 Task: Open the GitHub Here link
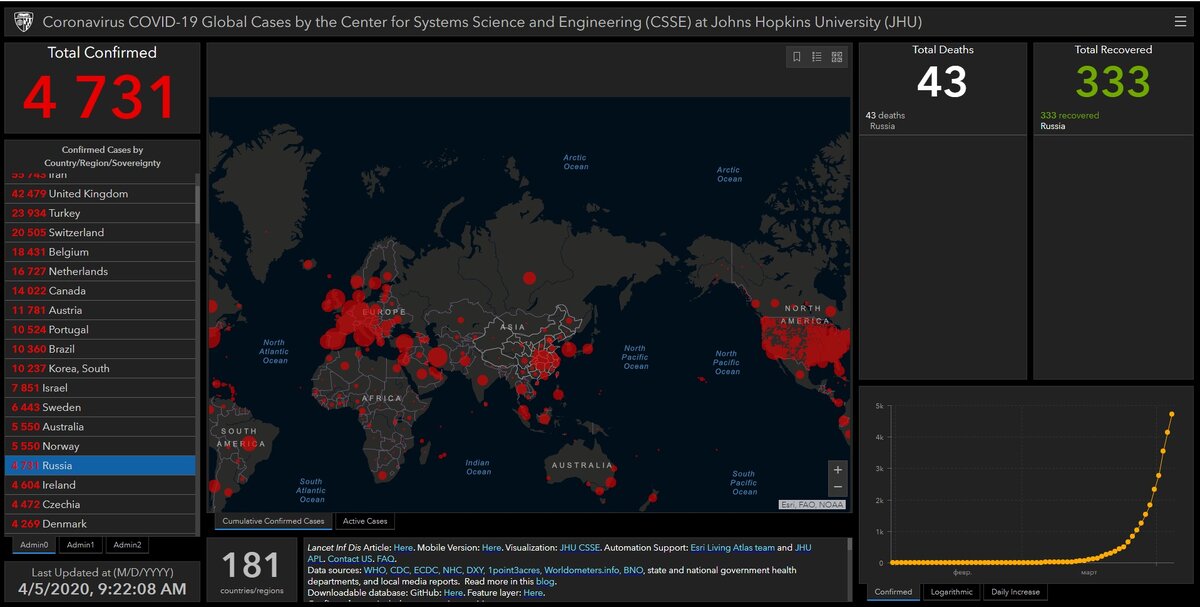click(453, 593)
